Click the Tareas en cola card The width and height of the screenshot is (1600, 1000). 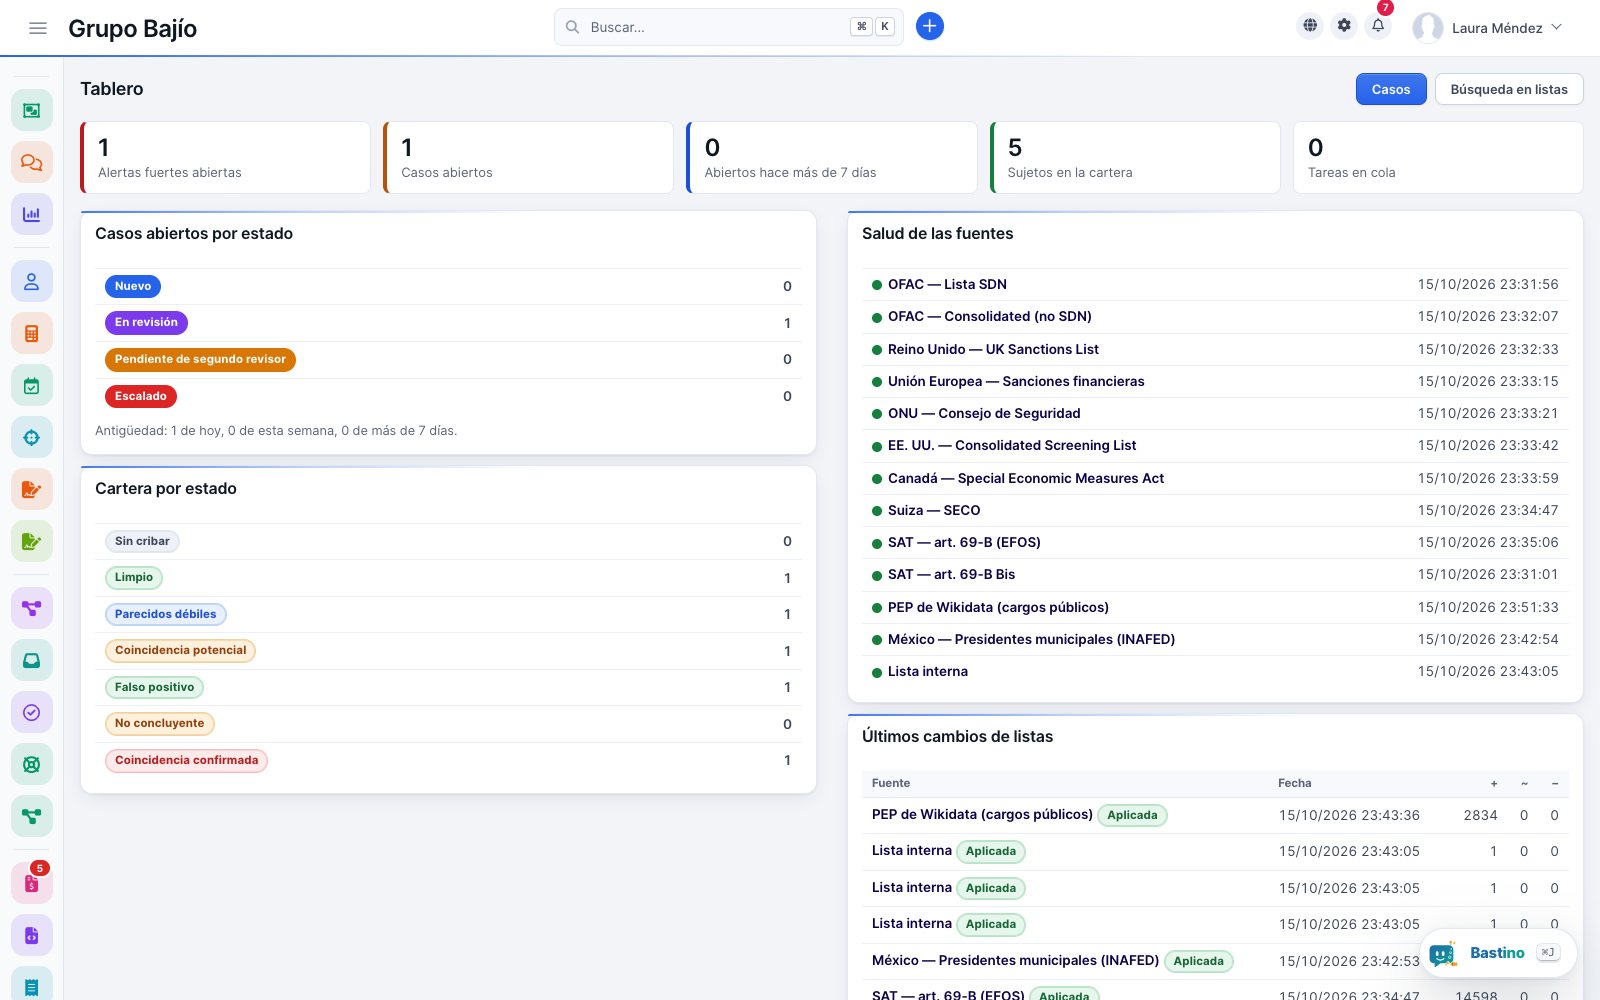(1438, 157)
